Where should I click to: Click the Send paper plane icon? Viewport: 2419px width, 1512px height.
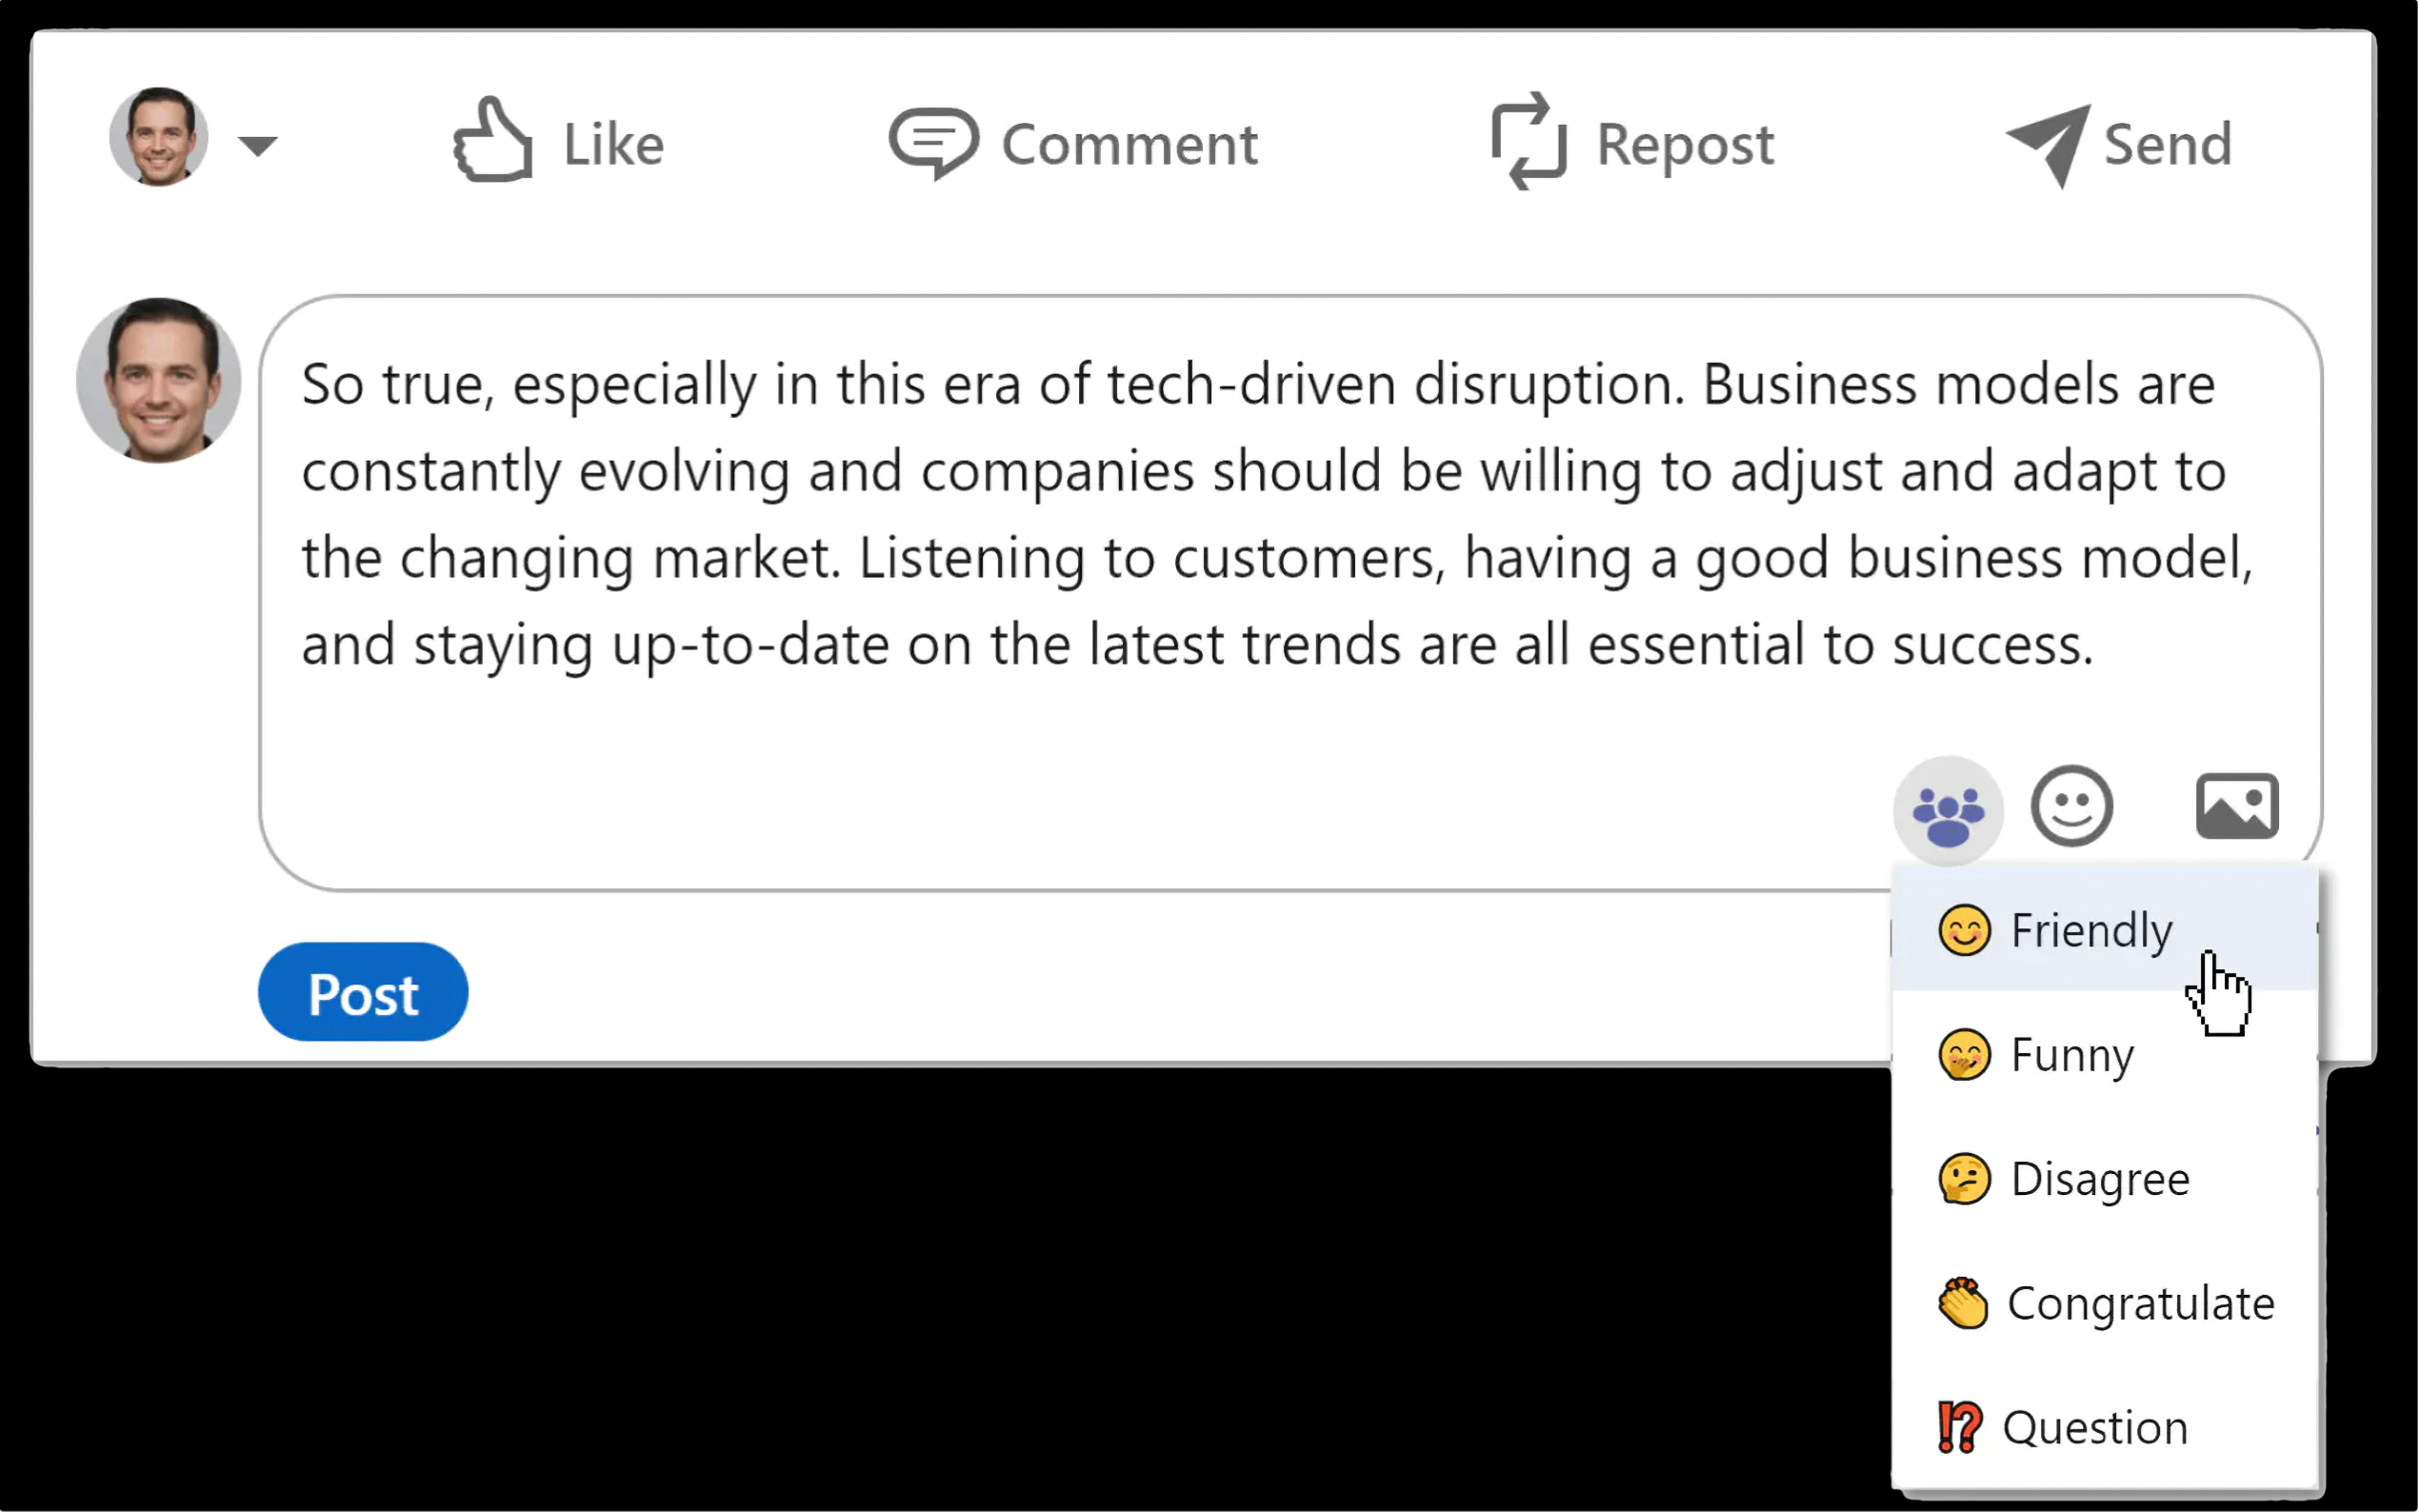tap(2048, 144)
